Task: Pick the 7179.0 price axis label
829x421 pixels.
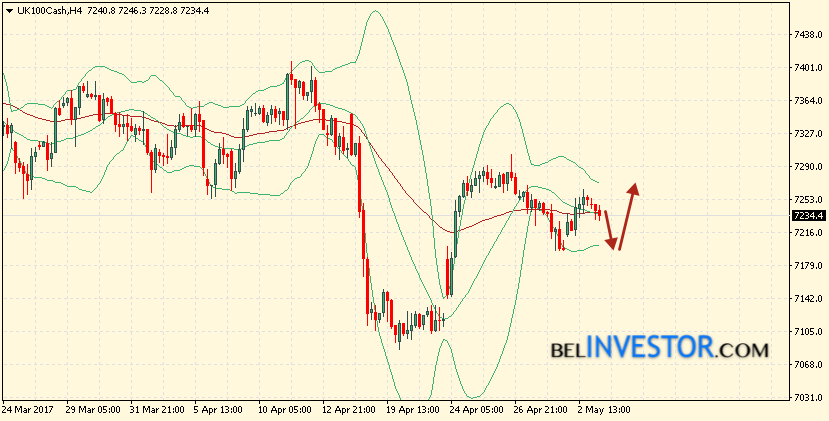Action: pyautogui.click(x=808, y=266)
